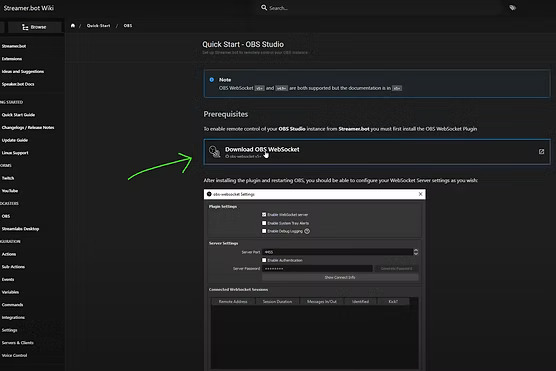Click the Generate Password button
This screenshot has height=371, width=556.
[x=396, y=268]
